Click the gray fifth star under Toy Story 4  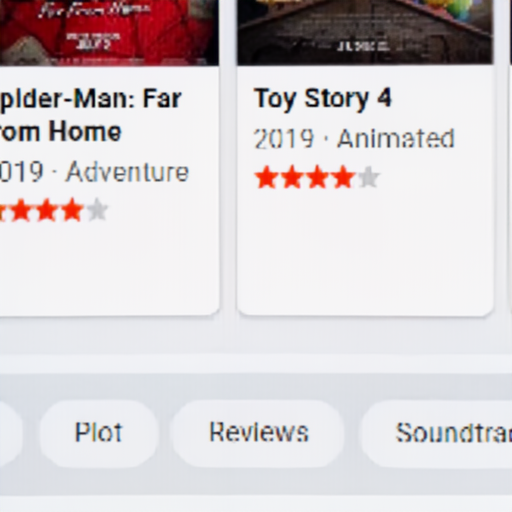(368, 177)
